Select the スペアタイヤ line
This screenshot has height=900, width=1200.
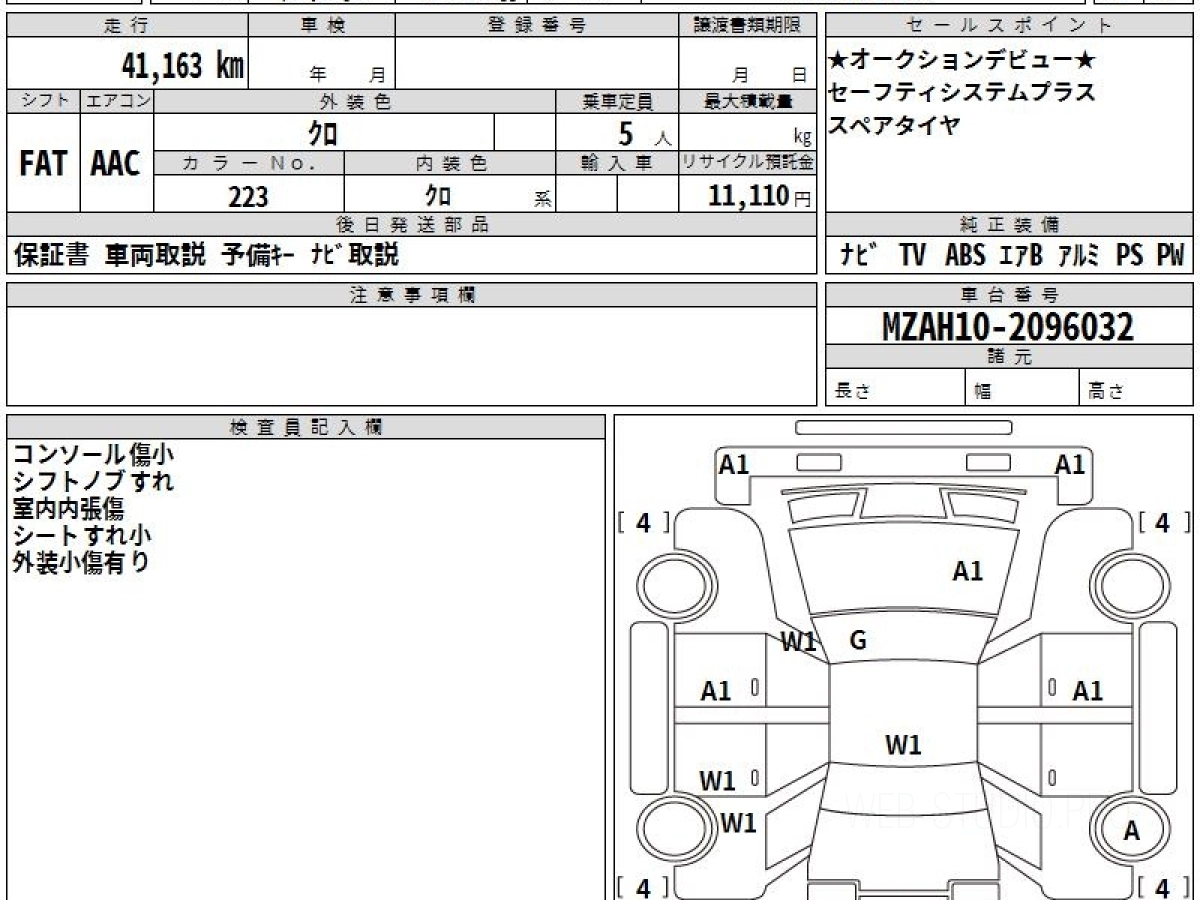pos(895,125)
